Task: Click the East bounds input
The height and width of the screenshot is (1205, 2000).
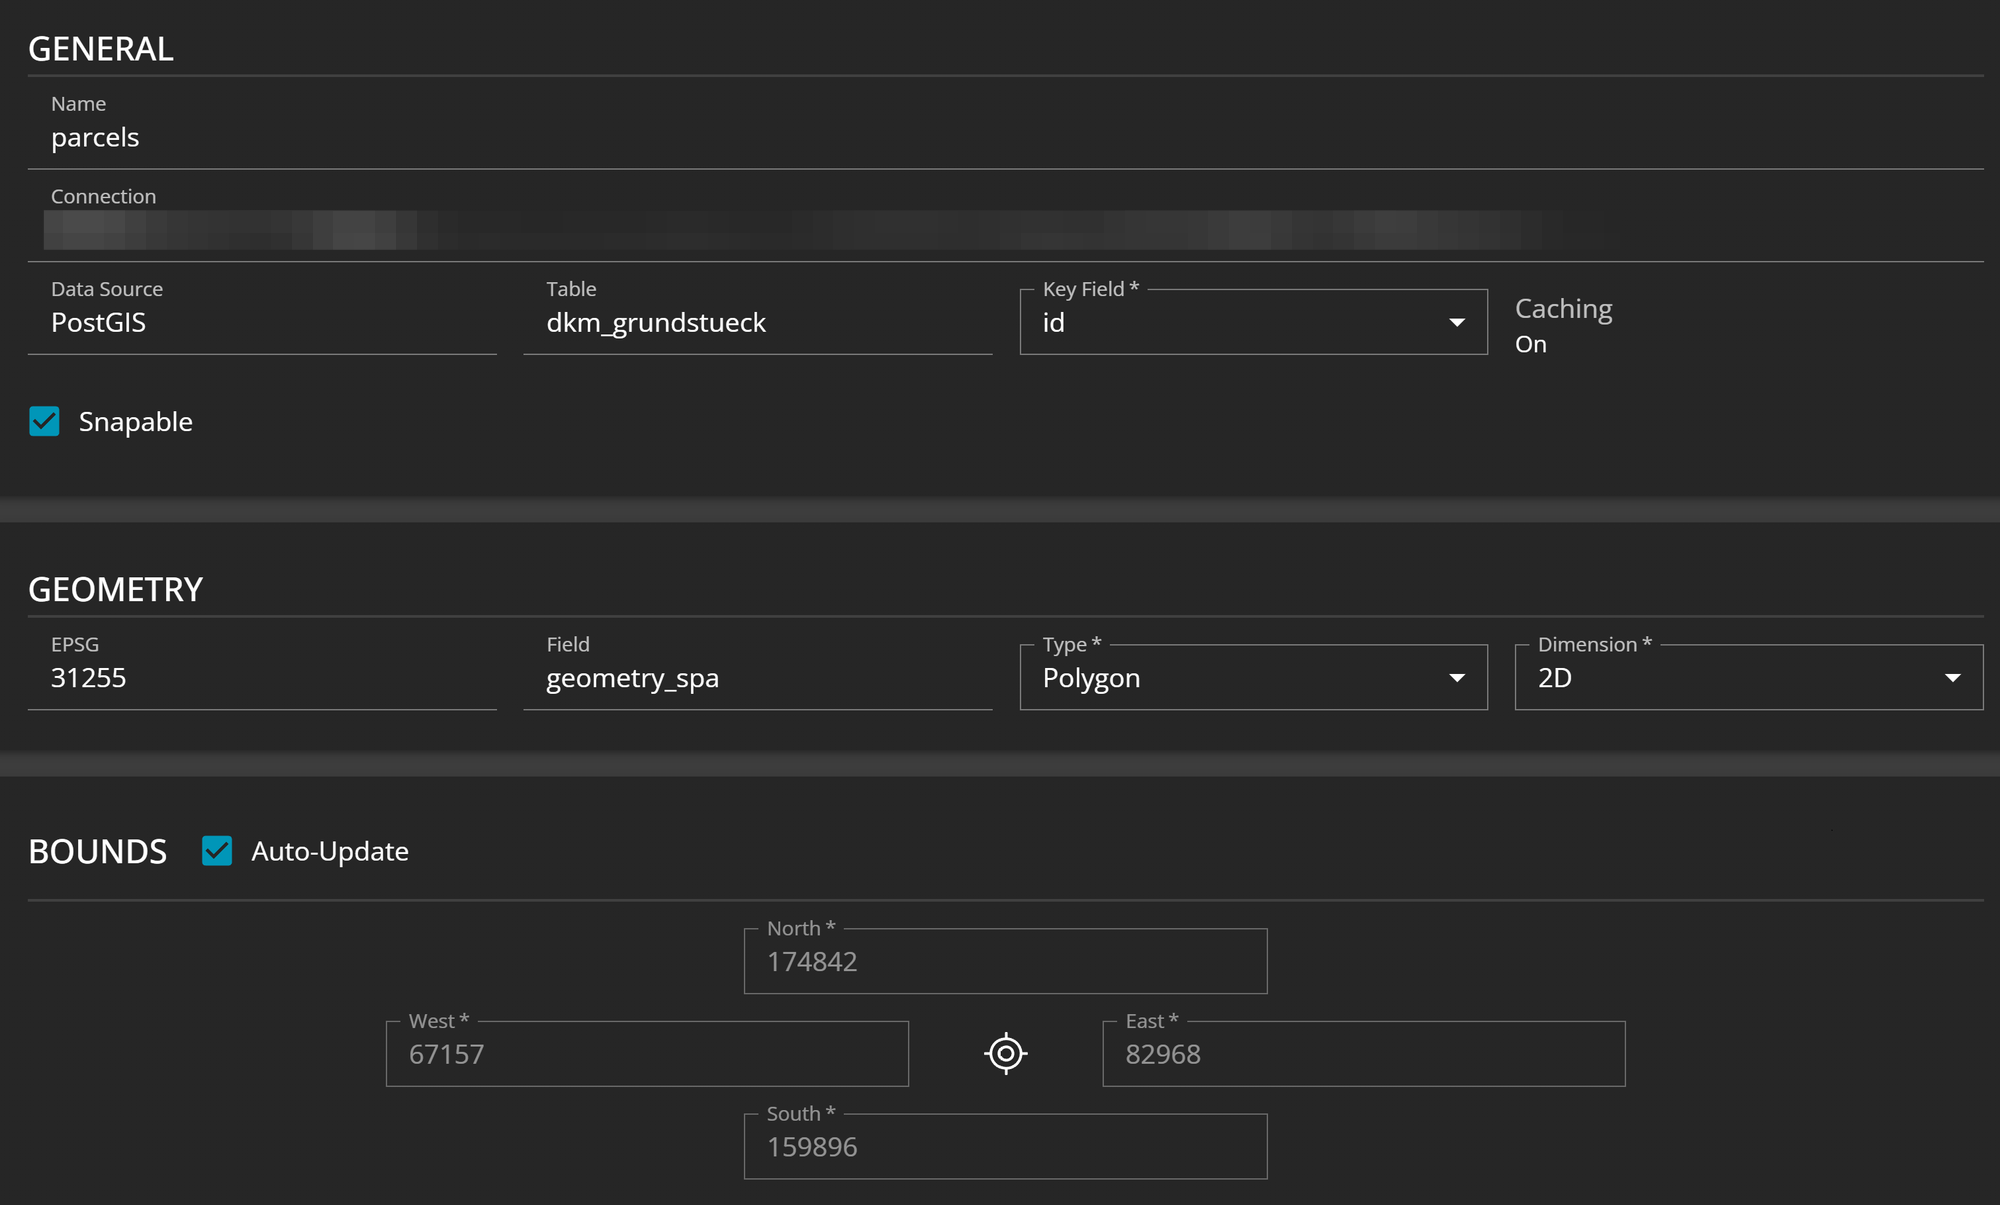Action: point(1363,1054)
